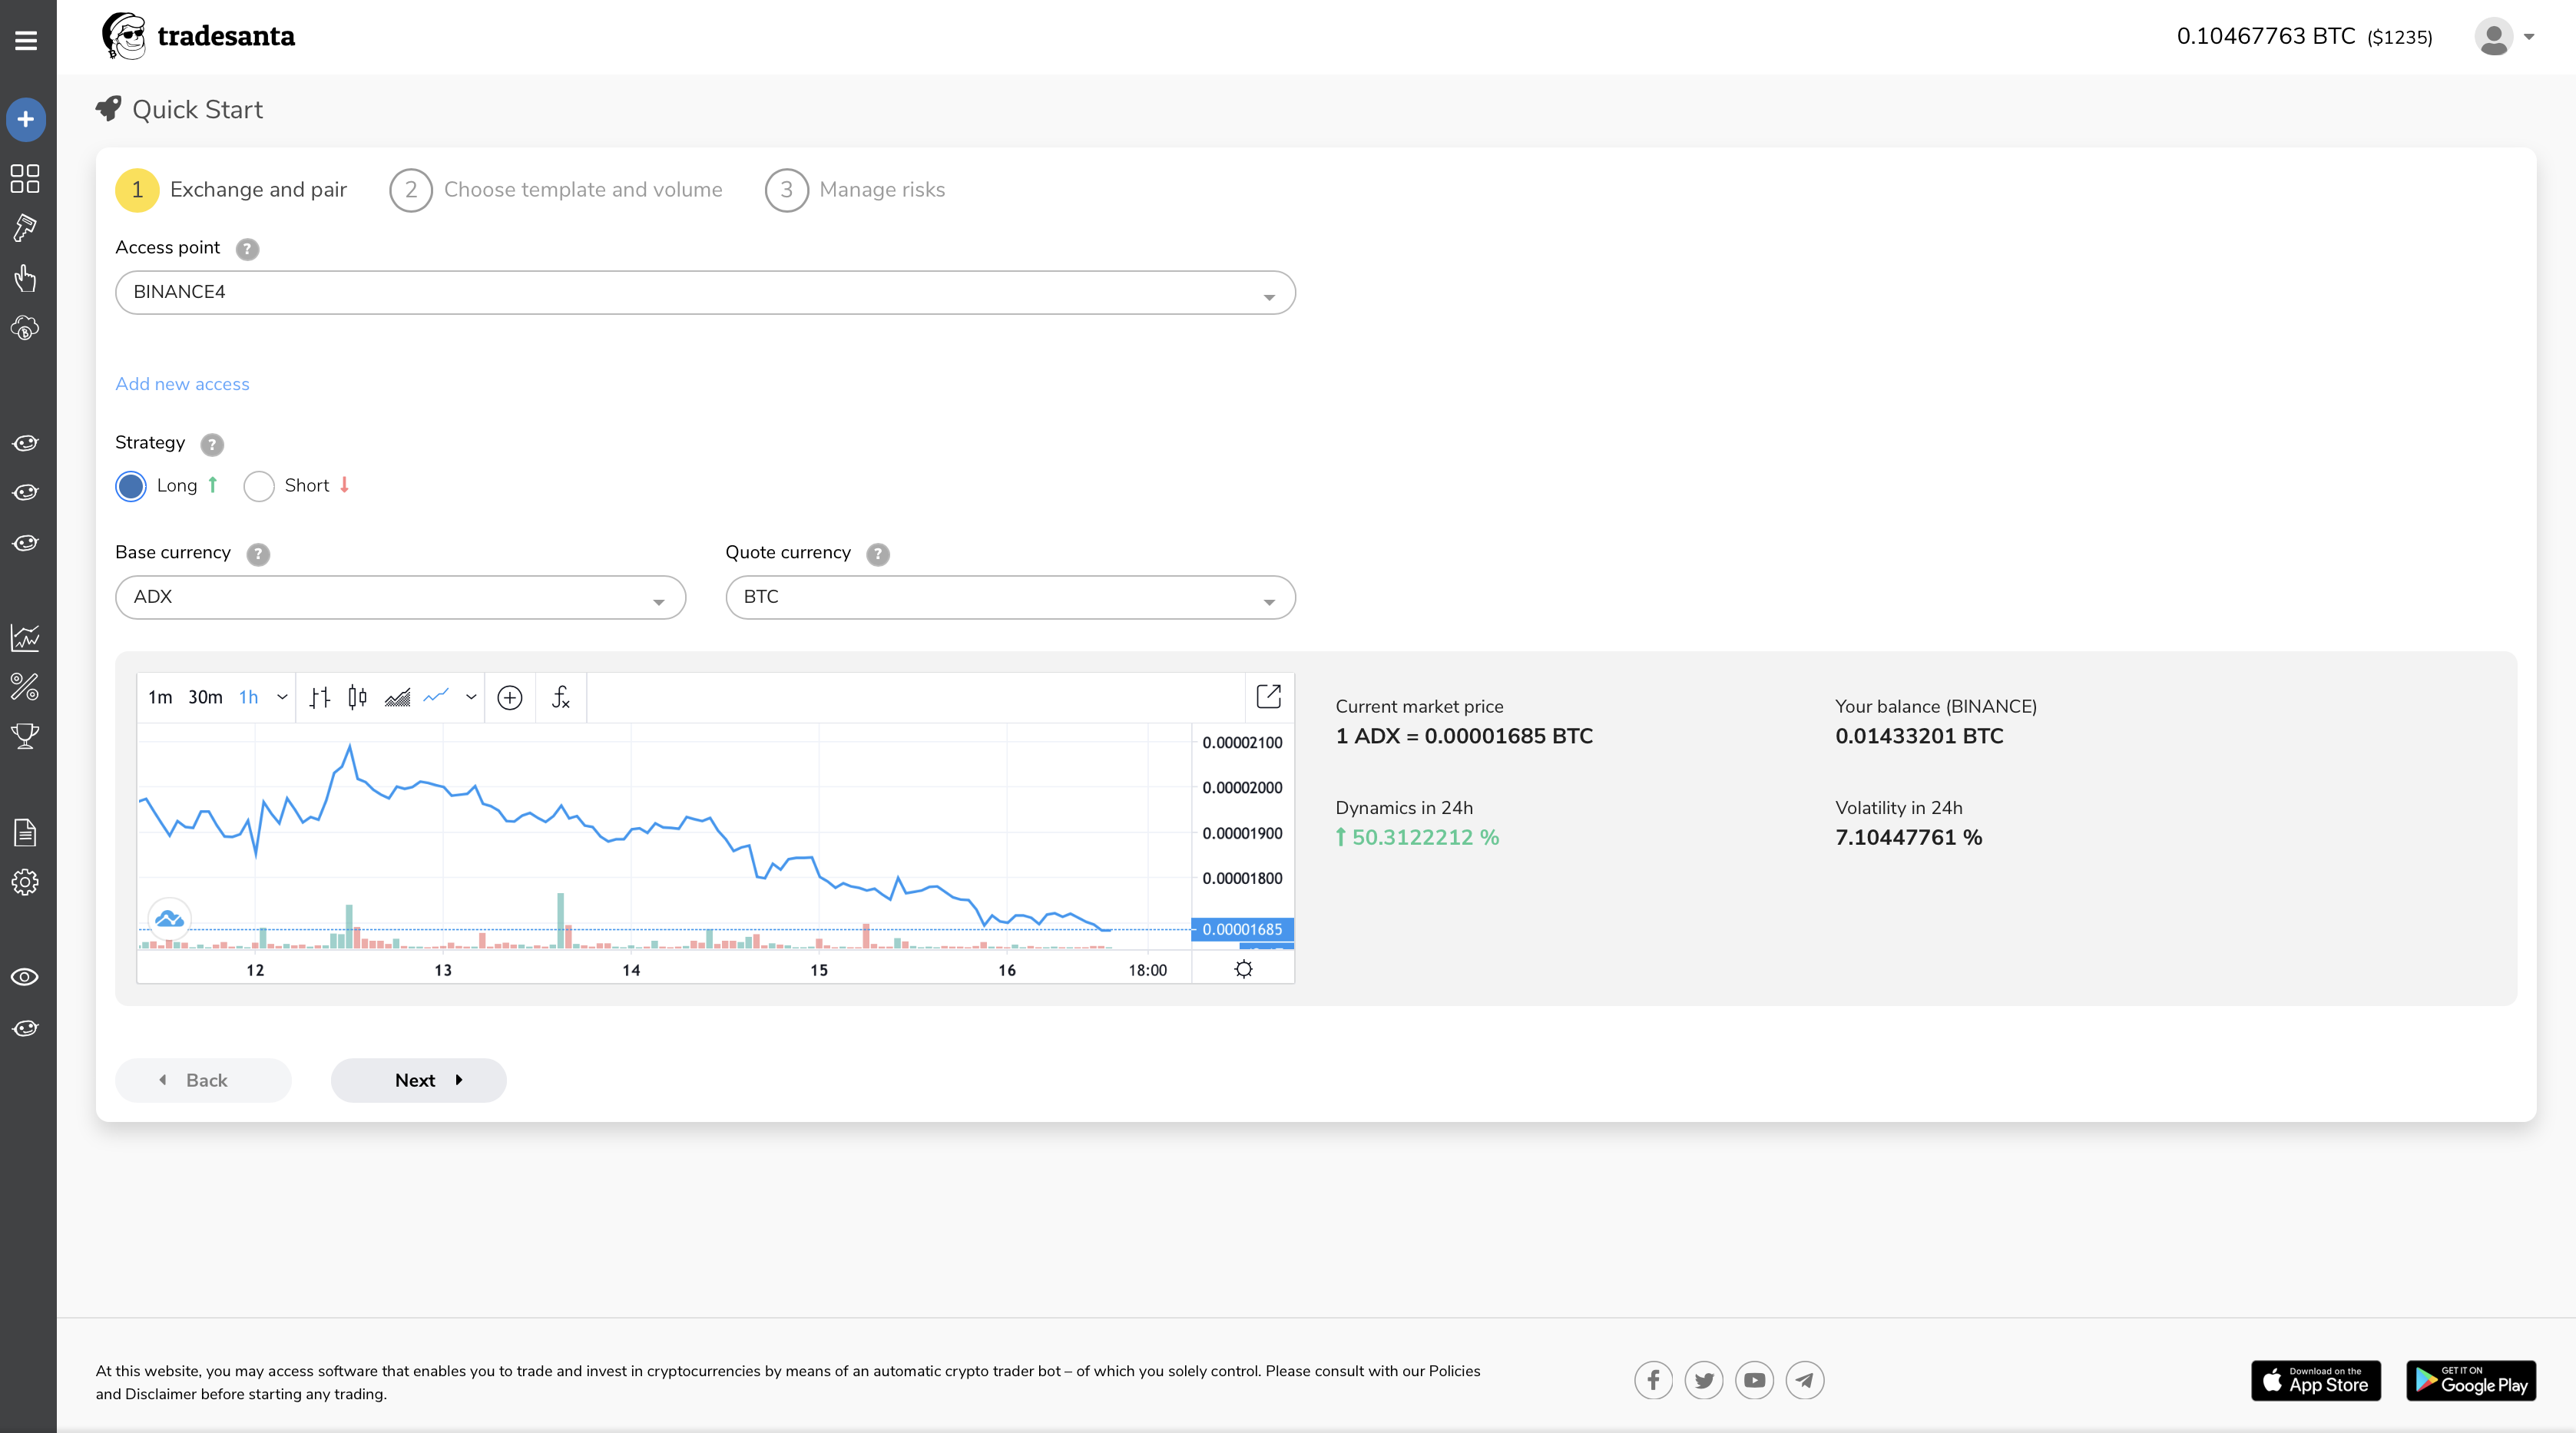The height and width of the screenshot is (1433, 2576).
Task: Open chart indicators (fx) menu
Action: click(561, 697)
